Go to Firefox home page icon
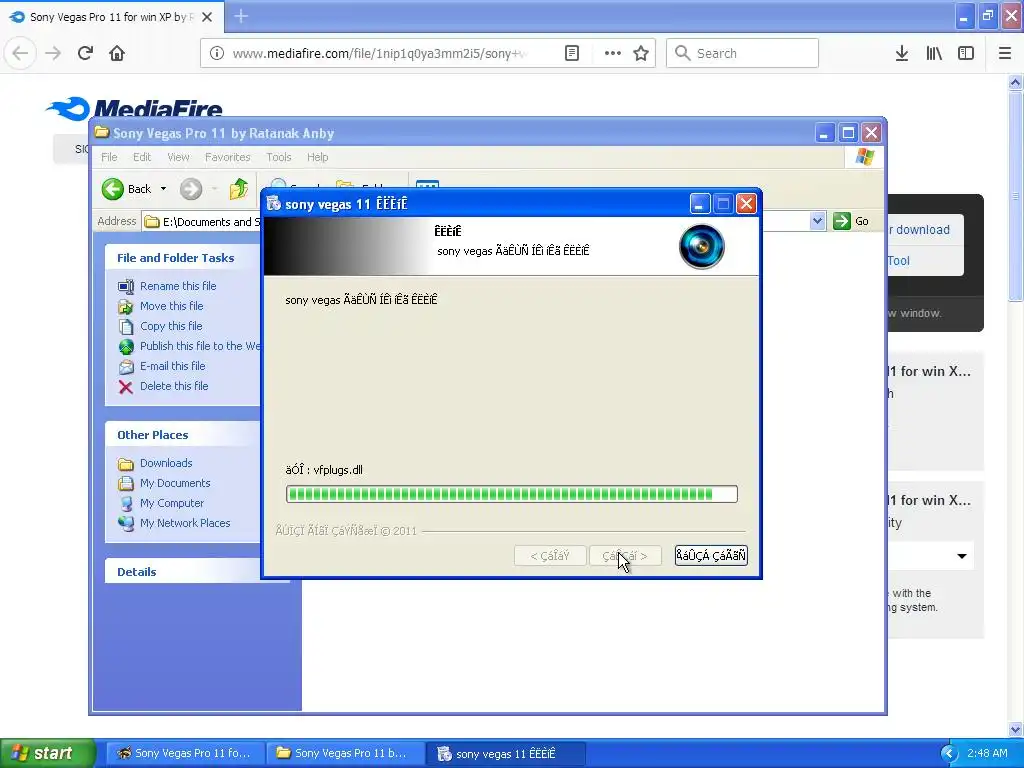This screenshot has width=1024, height=768. point(117,53)
